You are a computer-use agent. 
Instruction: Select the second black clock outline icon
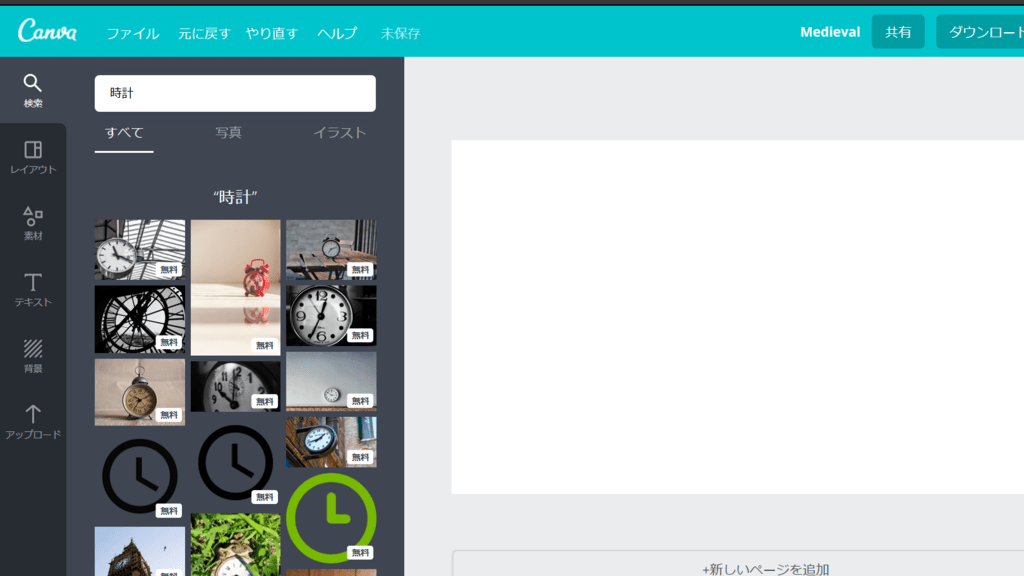pyautogui.click(x=236, y=463)
